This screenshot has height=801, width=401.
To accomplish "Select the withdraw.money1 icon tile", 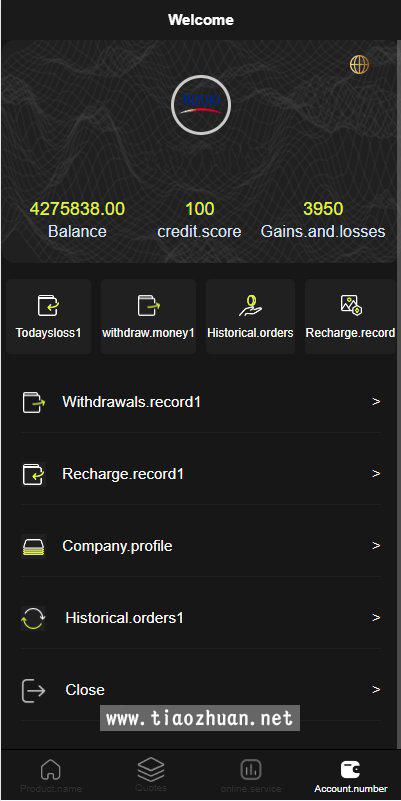I will click(148, 316).
